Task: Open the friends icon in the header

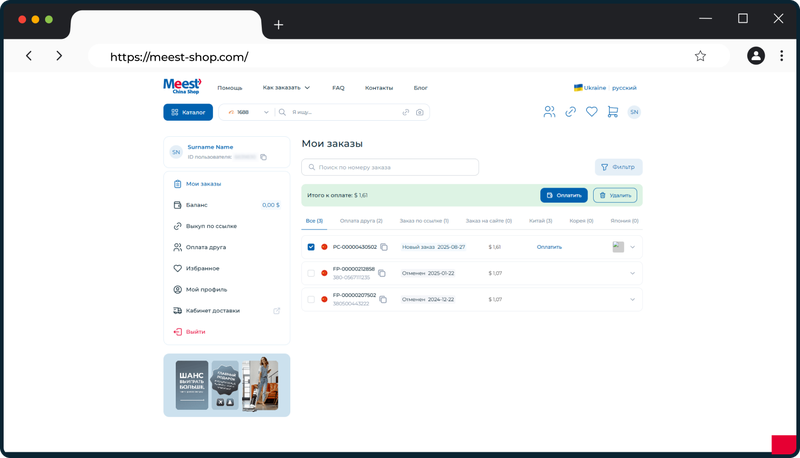Action: click(549, 112)
